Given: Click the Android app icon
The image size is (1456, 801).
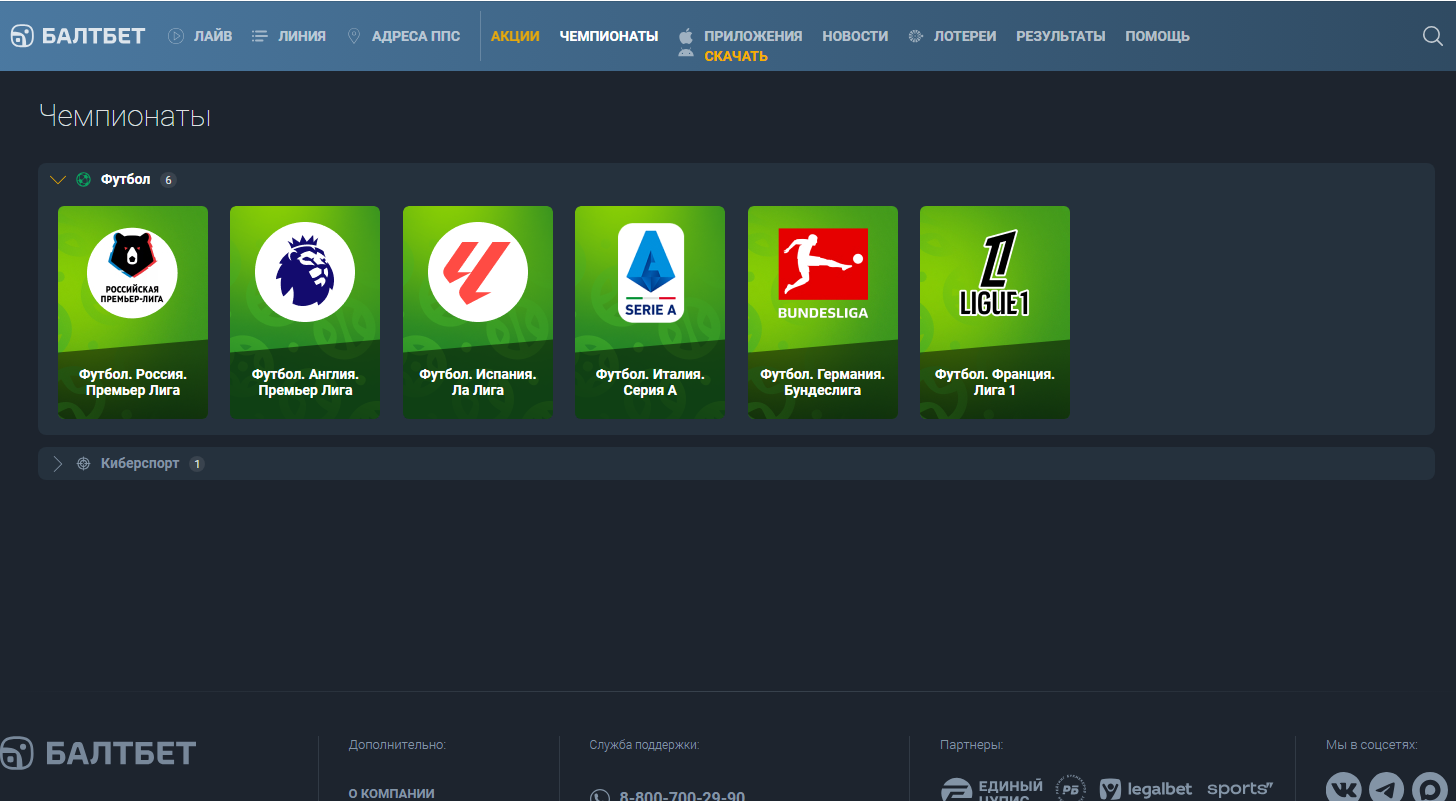Looking at the screenshot, I should (x=686, y=53).
